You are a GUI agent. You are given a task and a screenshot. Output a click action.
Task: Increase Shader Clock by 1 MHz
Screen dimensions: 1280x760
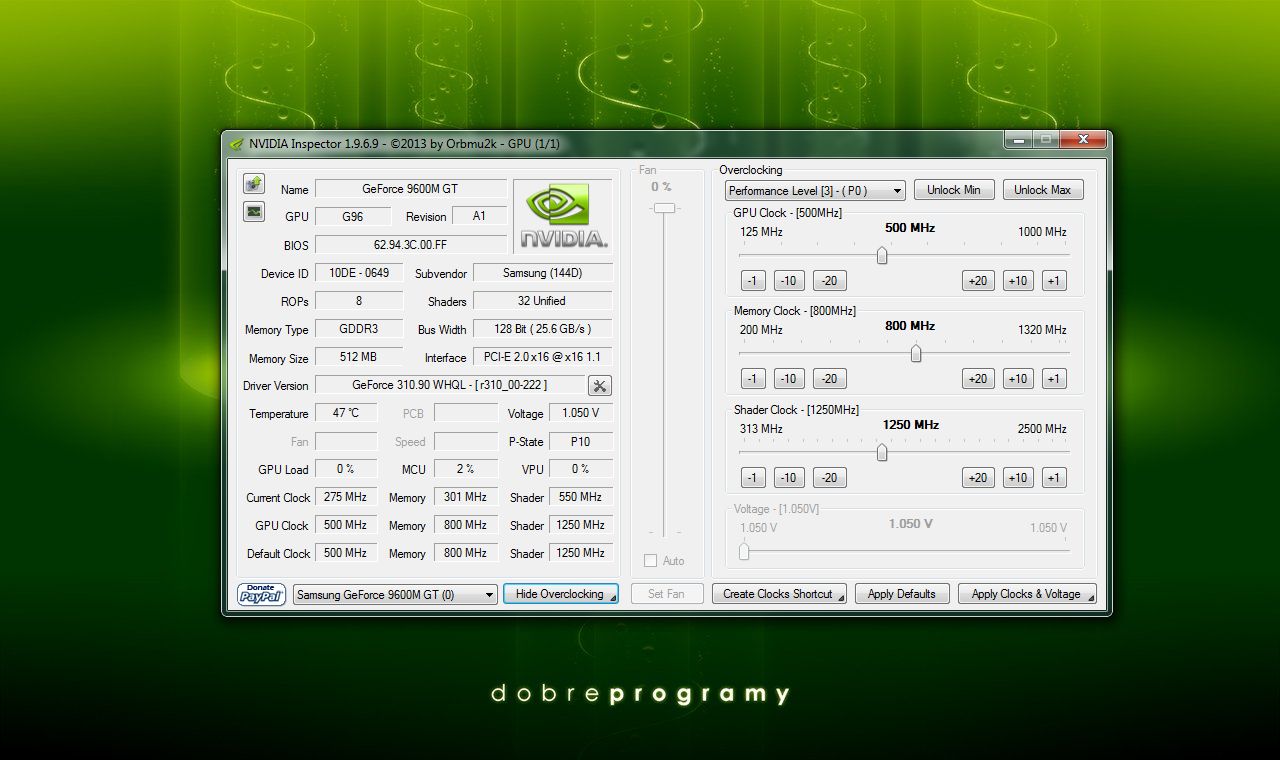tap(1054, 478)
